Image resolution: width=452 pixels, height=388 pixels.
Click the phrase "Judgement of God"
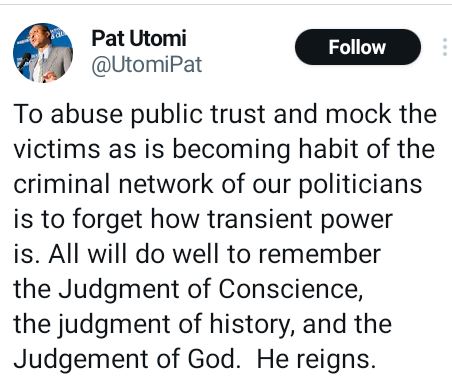(127, 360)
